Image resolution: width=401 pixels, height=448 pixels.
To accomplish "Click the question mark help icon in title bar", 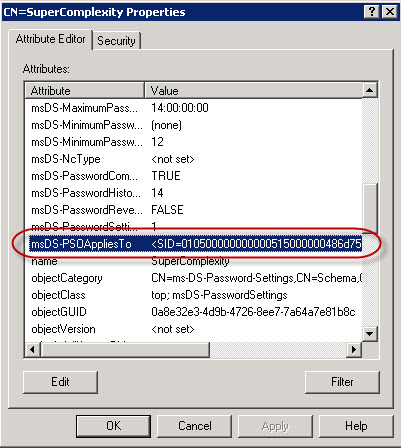I will 372,12.
